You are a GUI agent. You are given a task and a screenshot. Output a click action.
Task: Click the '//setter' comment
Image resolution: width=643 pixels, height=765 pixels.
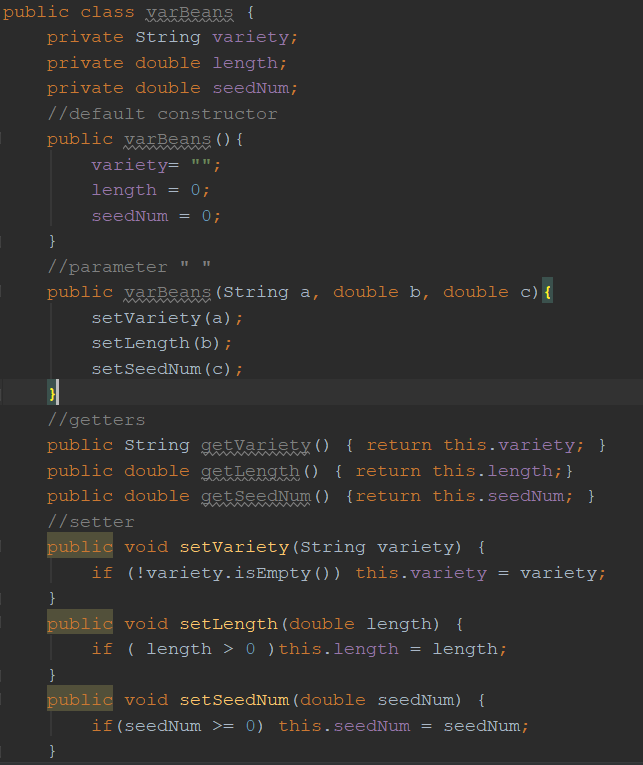[91, 522]
